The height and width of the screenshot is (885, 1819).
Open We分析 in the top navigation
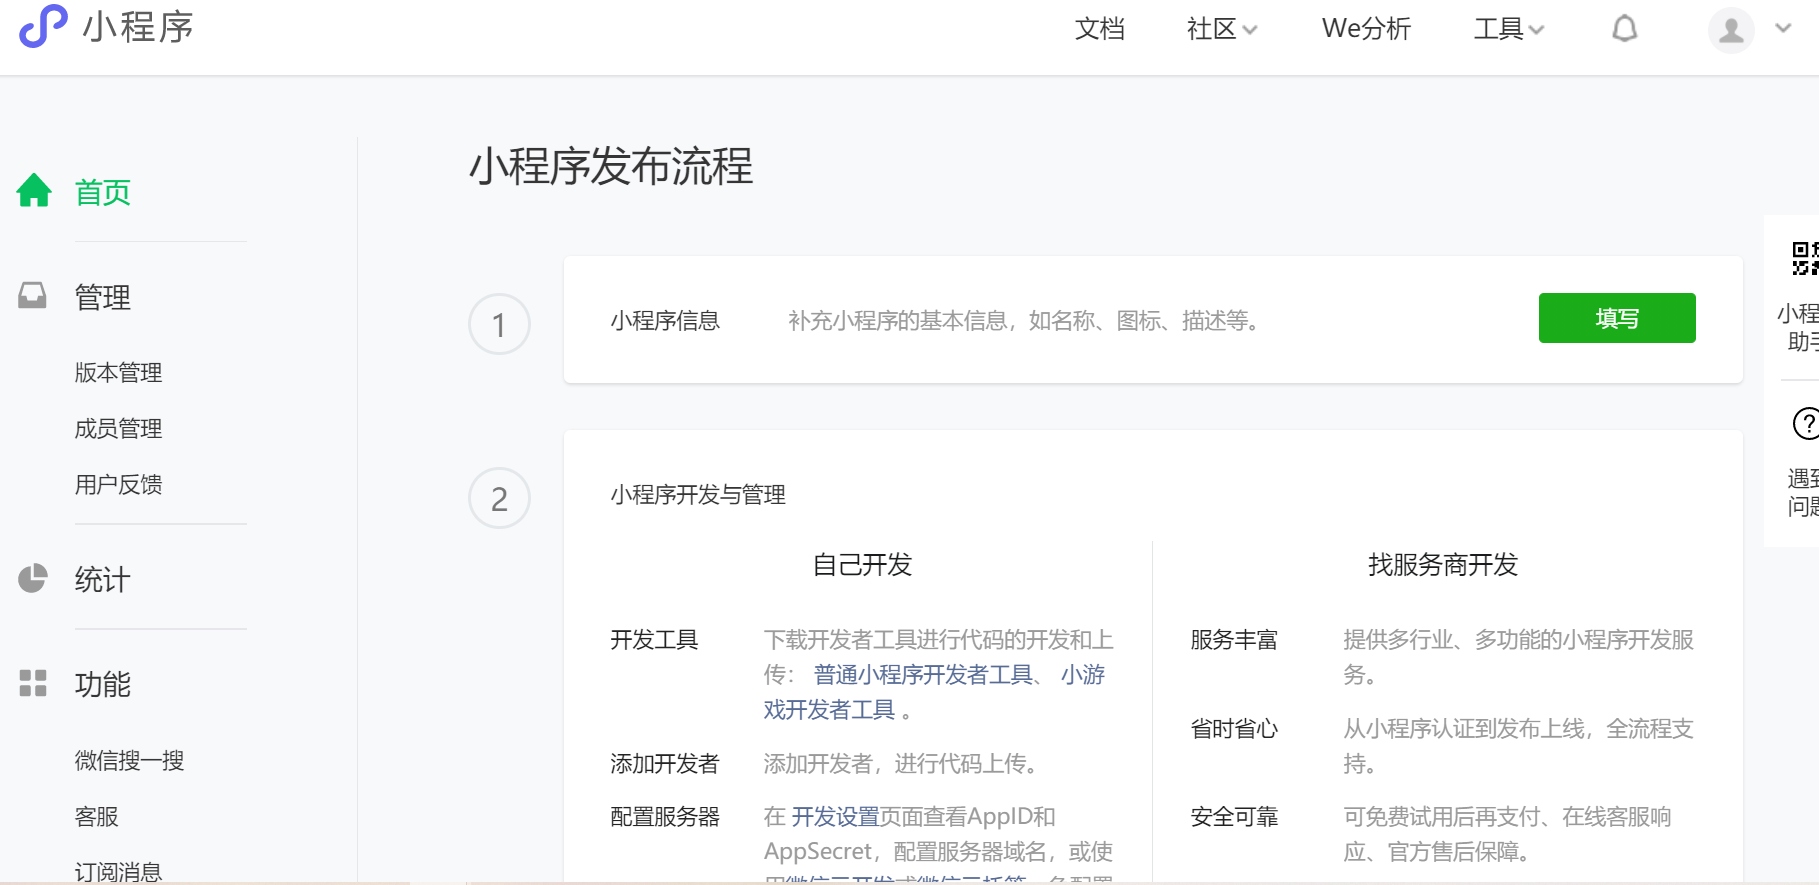[1366, 29]
